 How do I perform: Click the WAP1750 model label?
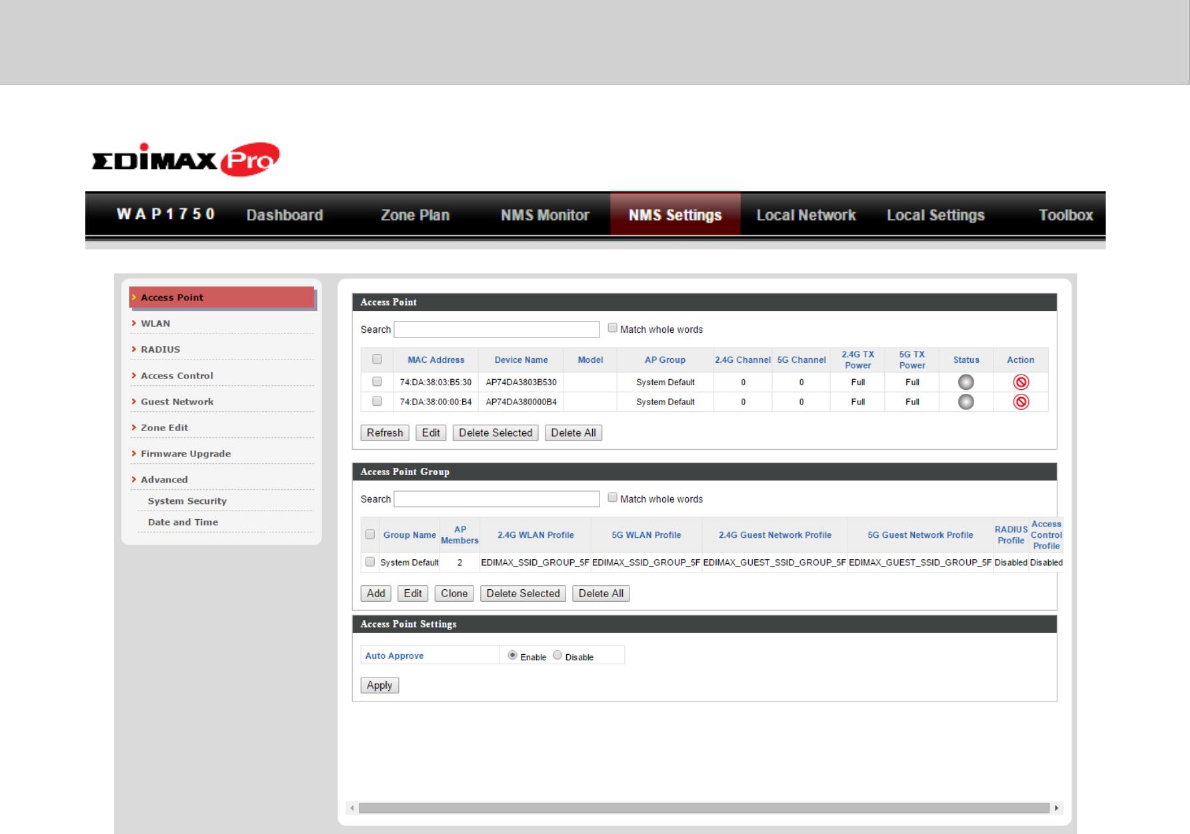(165, 214)
